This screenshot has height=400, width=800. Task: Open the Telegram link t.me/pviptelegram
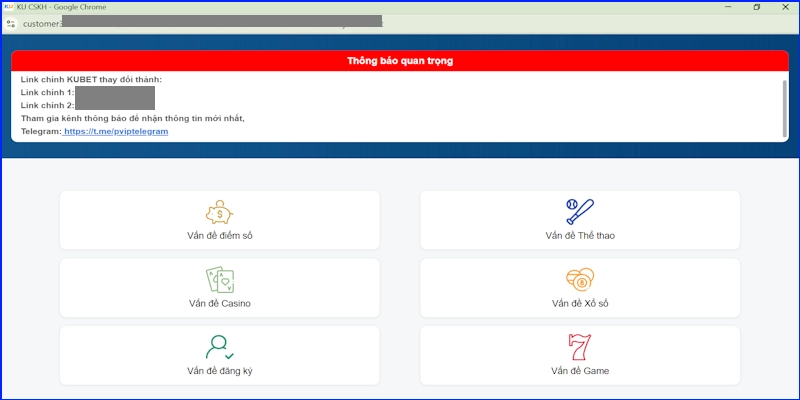(116, 131)
